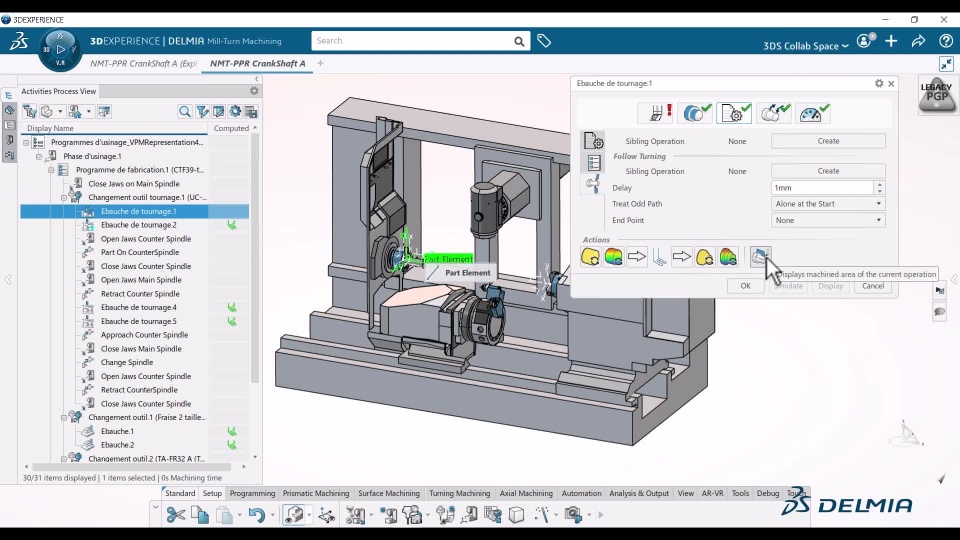This screenshot has height=540, width=960.
Task: Collapse Programmes d'usinage root node
Action: pos(26,142)
